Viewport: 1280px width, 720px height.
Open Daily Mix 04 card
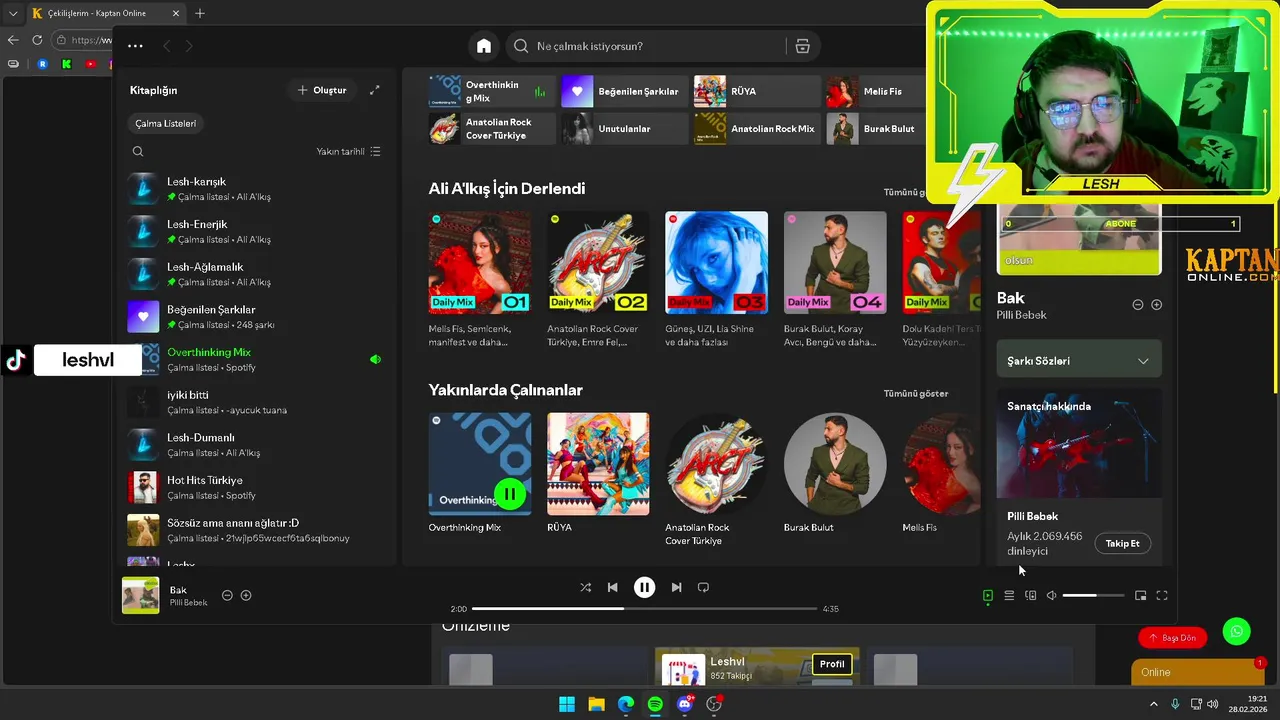click(x=835, y=280)
